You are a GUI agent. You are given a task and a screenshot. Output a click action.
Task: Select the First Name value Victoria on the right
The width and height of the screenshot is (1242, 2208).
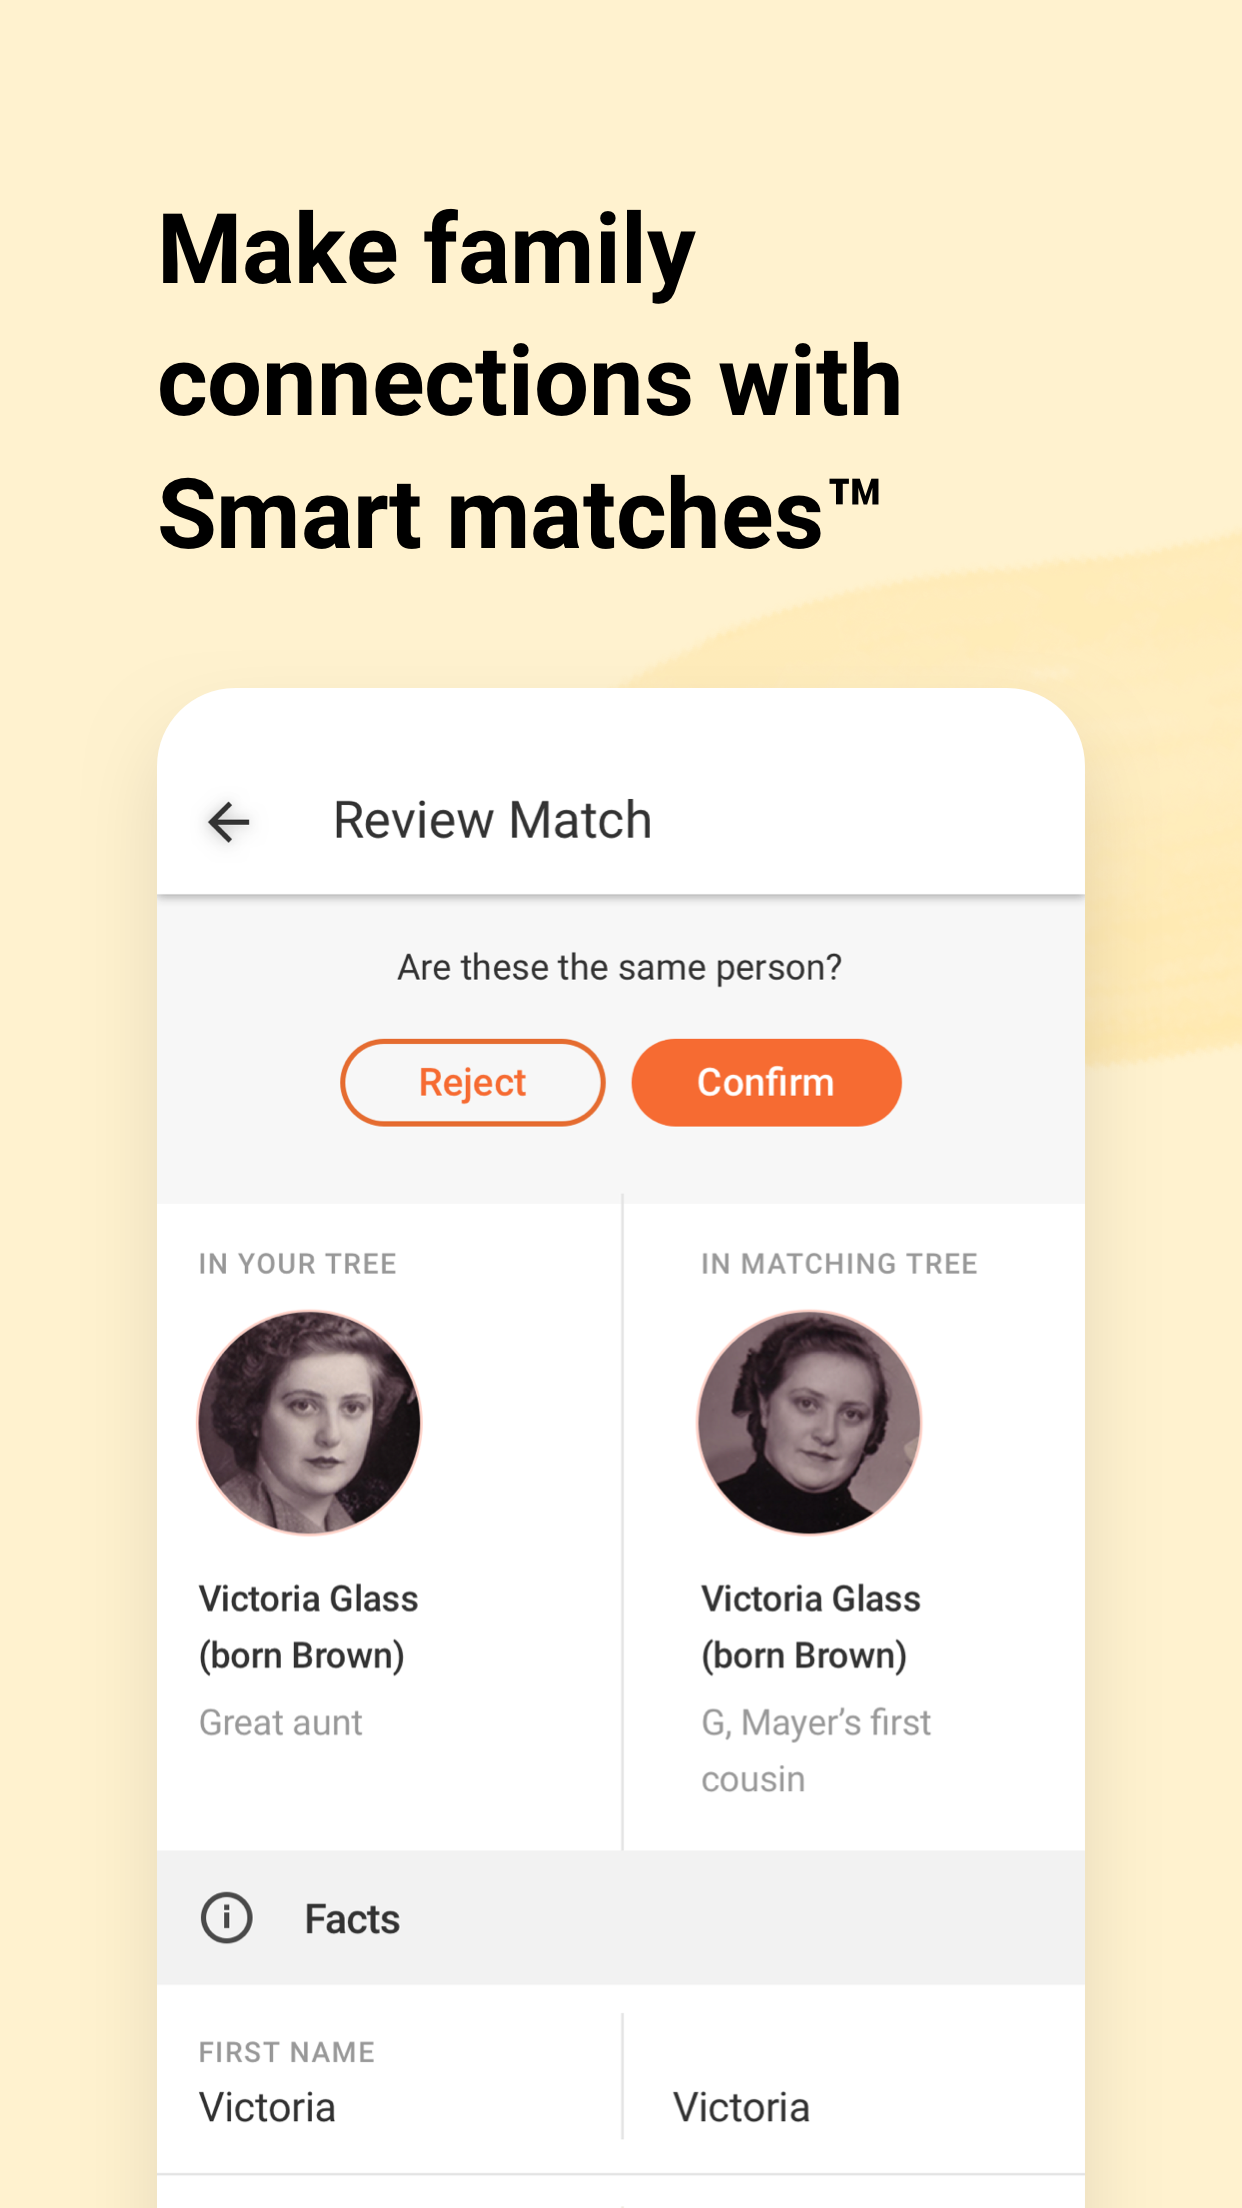(741, 2106)
